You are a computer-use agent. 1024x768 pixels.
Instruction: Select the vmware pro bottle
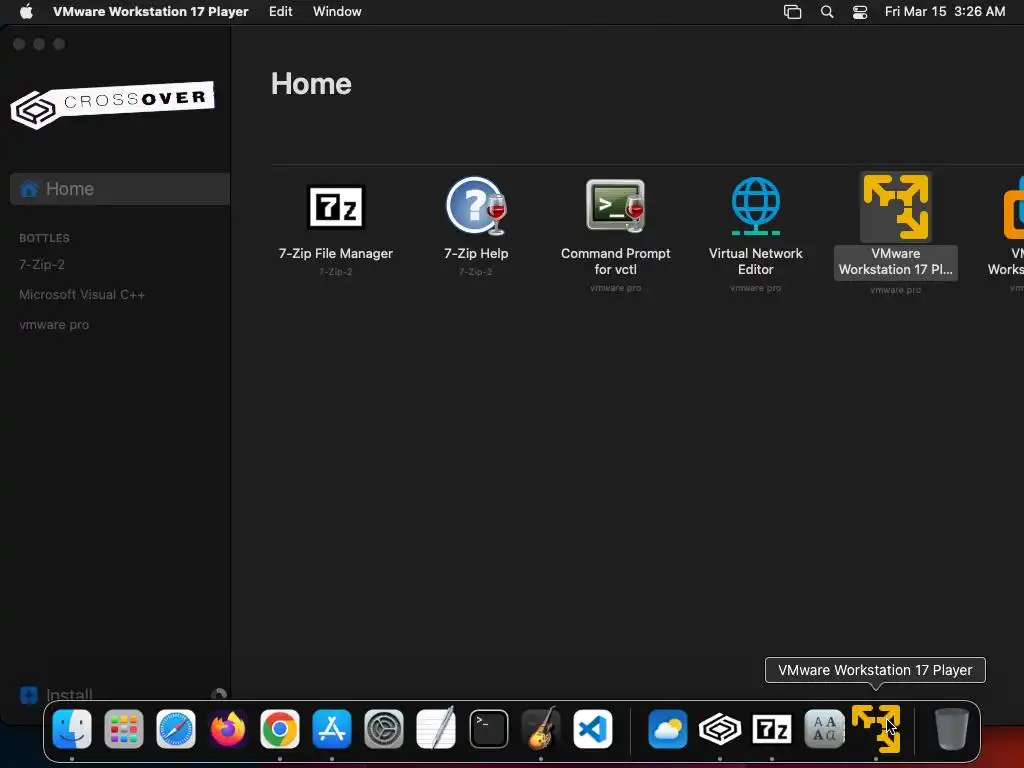click(54, 325)
